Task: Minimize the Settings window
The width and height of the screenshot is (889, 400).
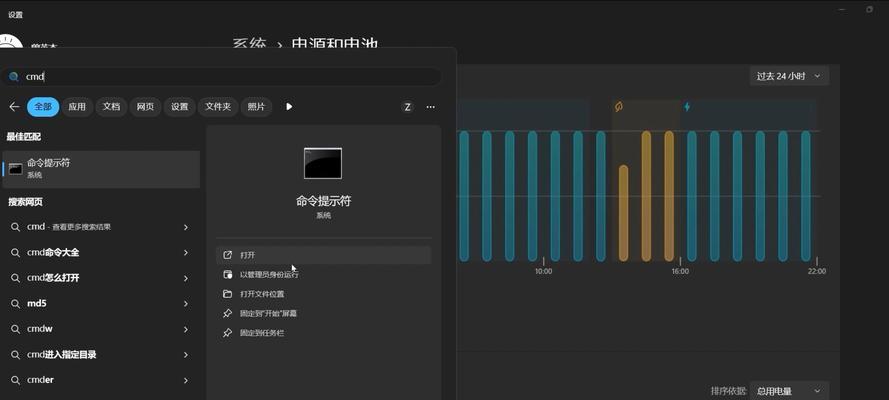Action: (x=843, y=10)
